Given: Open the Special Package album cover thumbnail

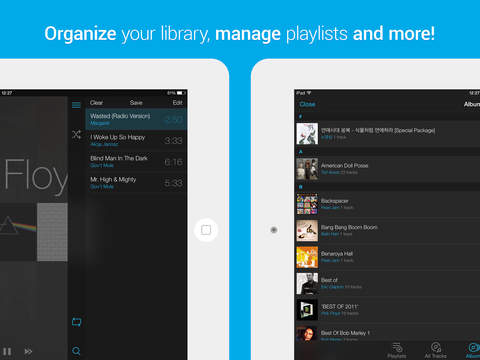Looking at the screenshot, I should click(307, 133).
